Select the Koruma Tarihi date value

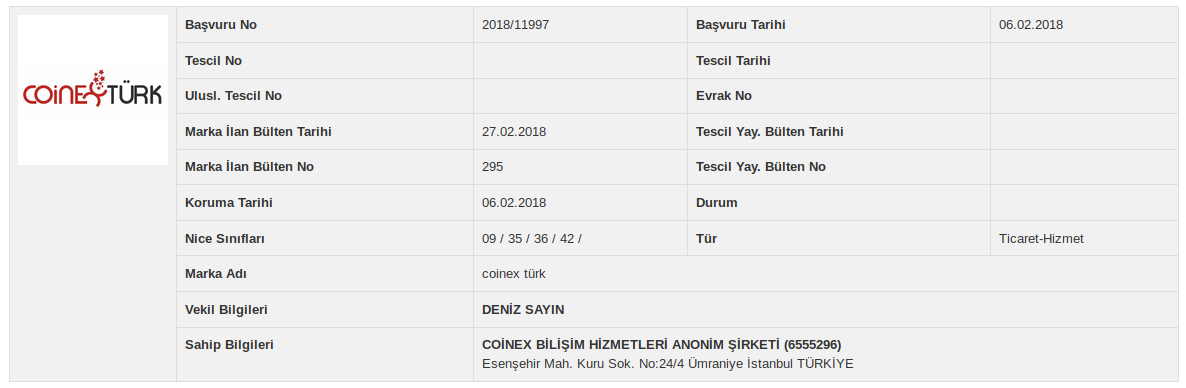[514, 203]
